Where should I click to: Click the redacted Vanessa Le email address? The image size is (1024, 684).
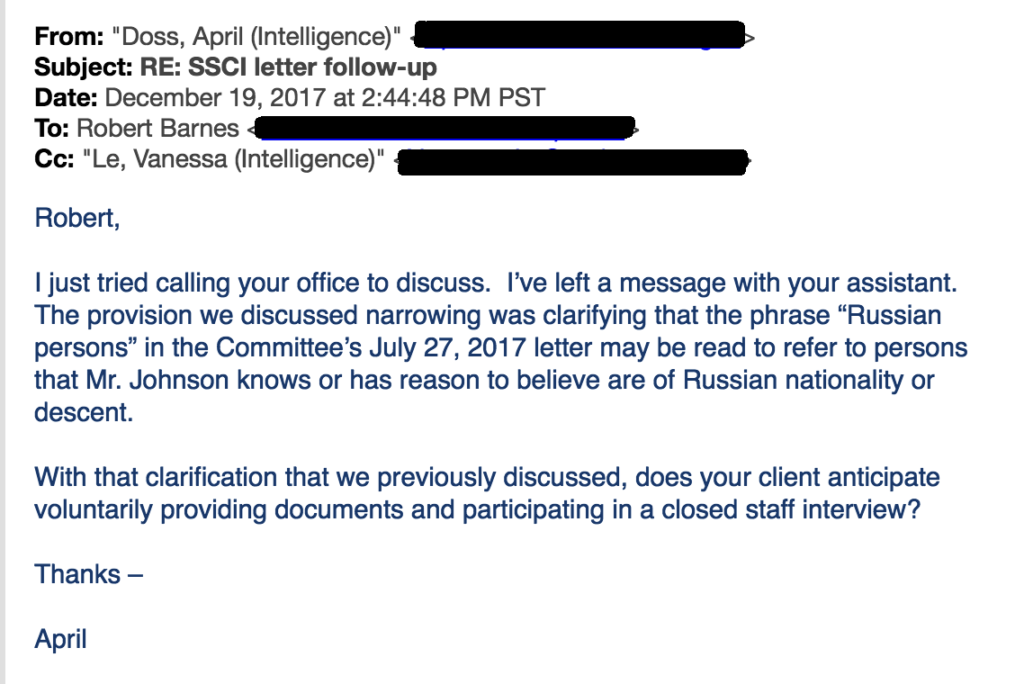573,161
